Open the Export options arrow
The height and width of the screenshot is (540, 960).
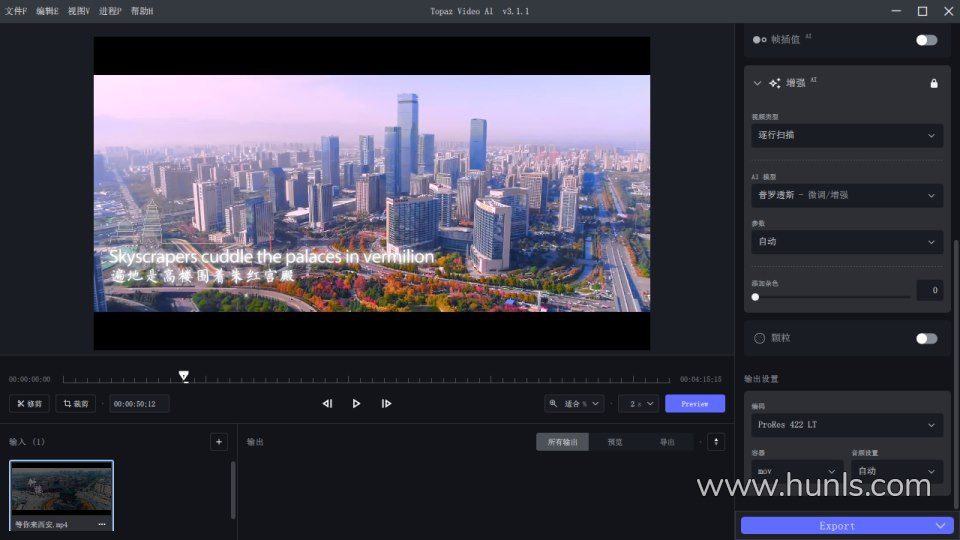point(941,526)
